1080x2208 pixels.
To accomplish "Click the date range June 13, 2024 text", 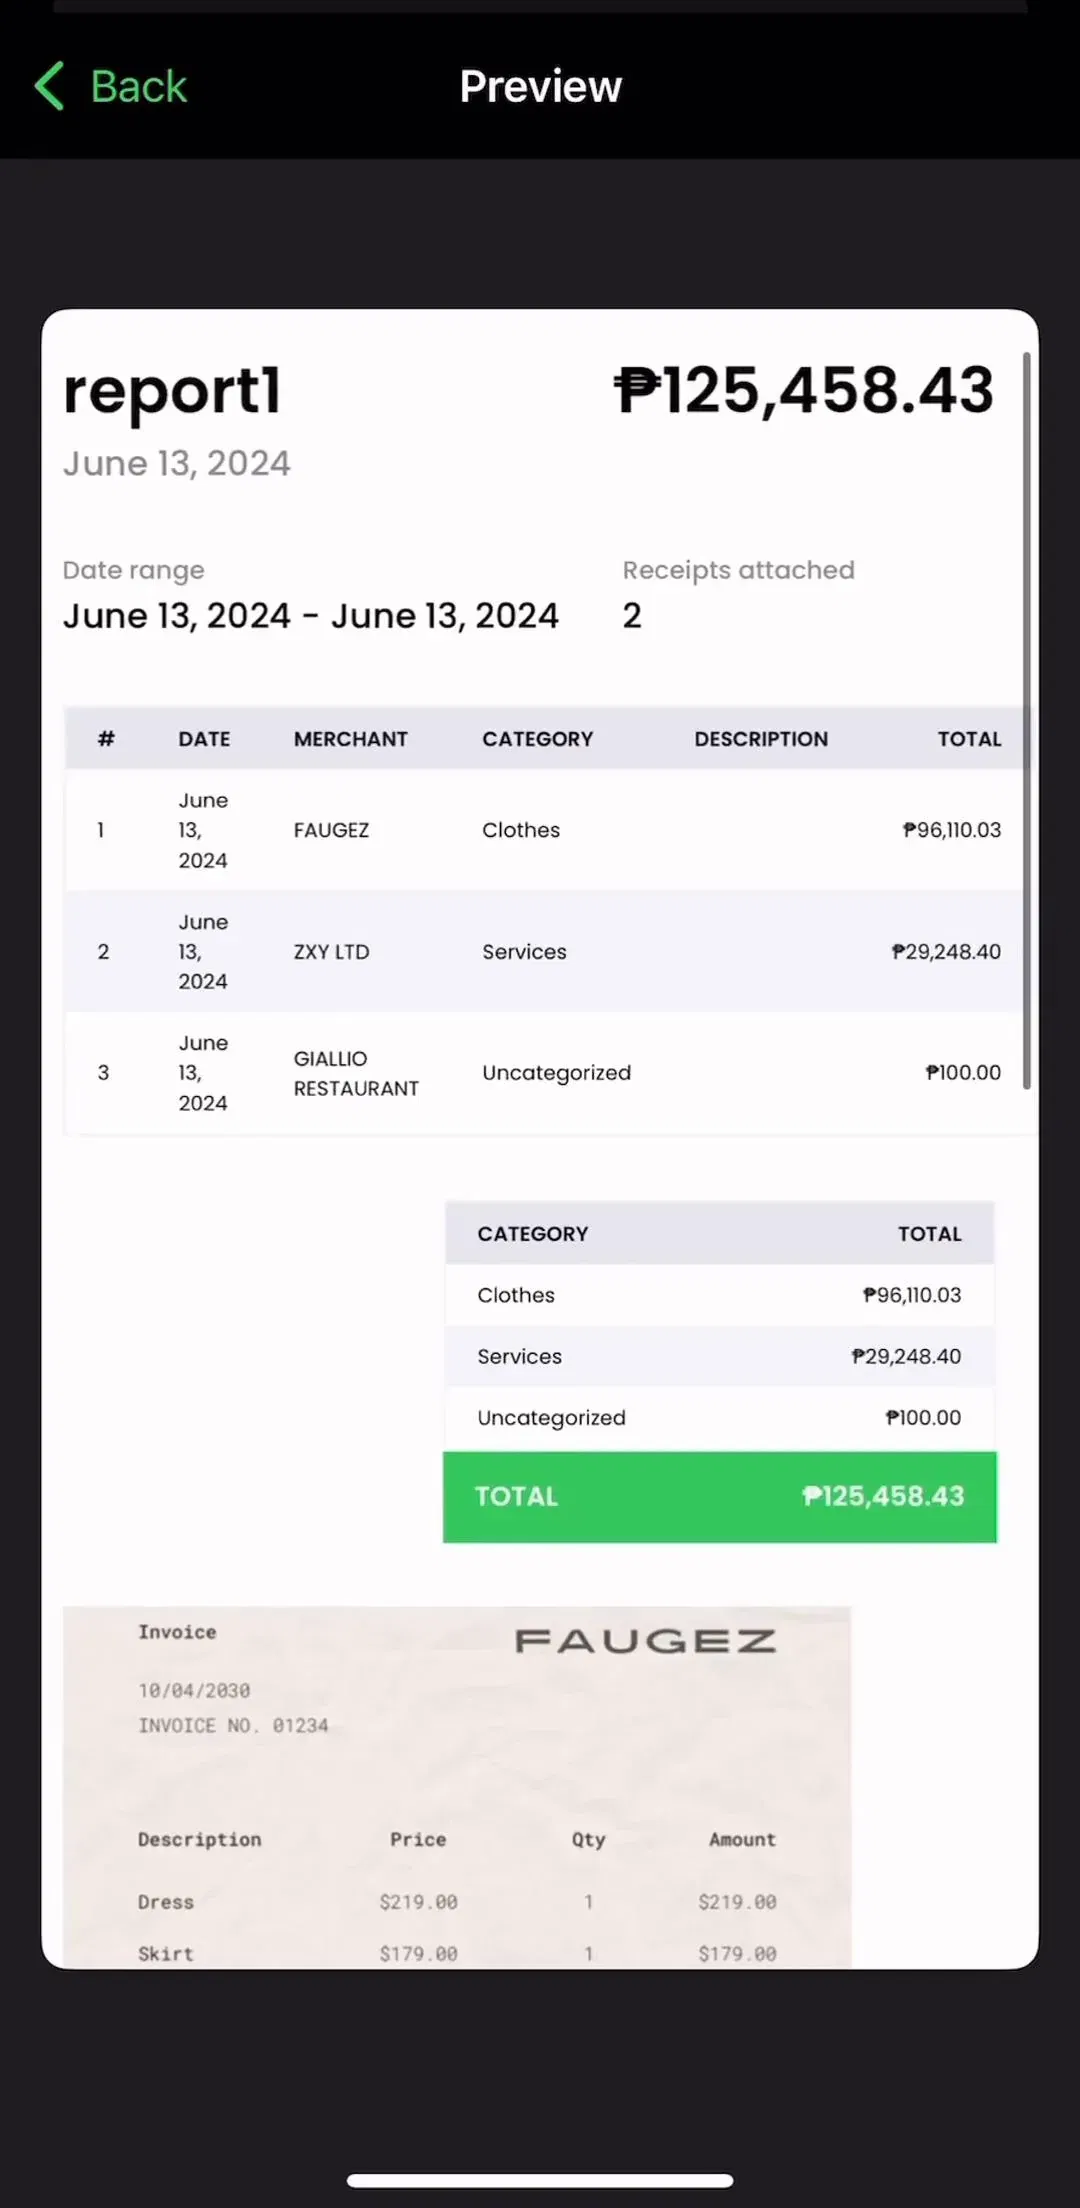I will pos(310,616).
